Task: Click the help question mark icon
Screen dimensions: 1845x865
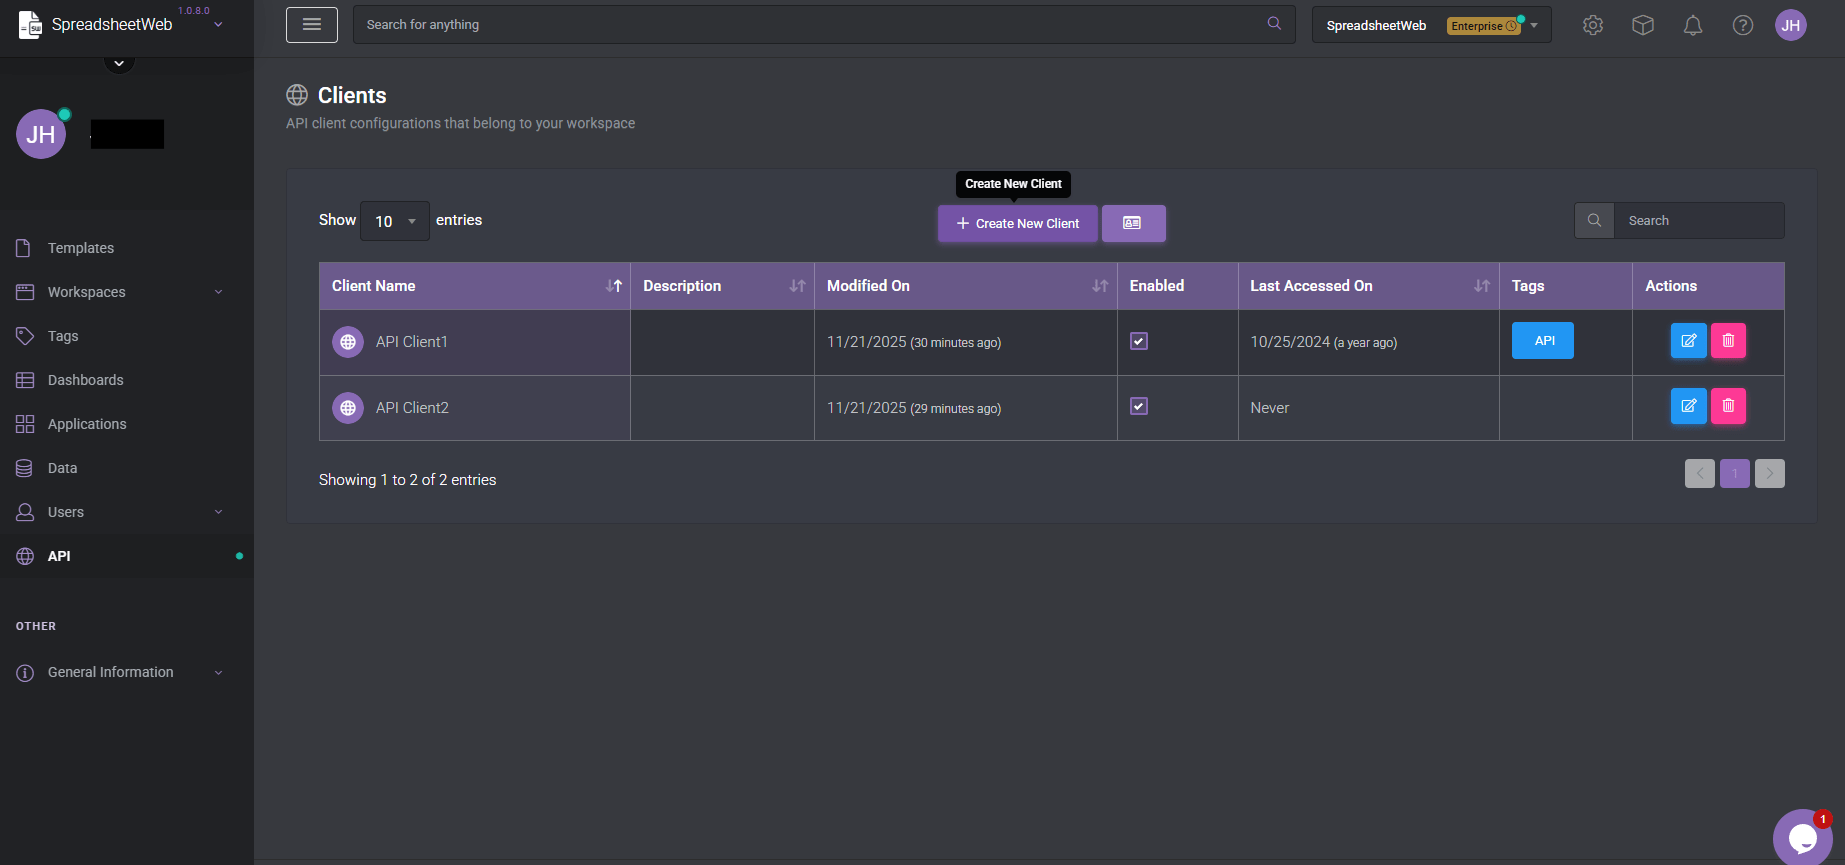Action: (1742, 26)
